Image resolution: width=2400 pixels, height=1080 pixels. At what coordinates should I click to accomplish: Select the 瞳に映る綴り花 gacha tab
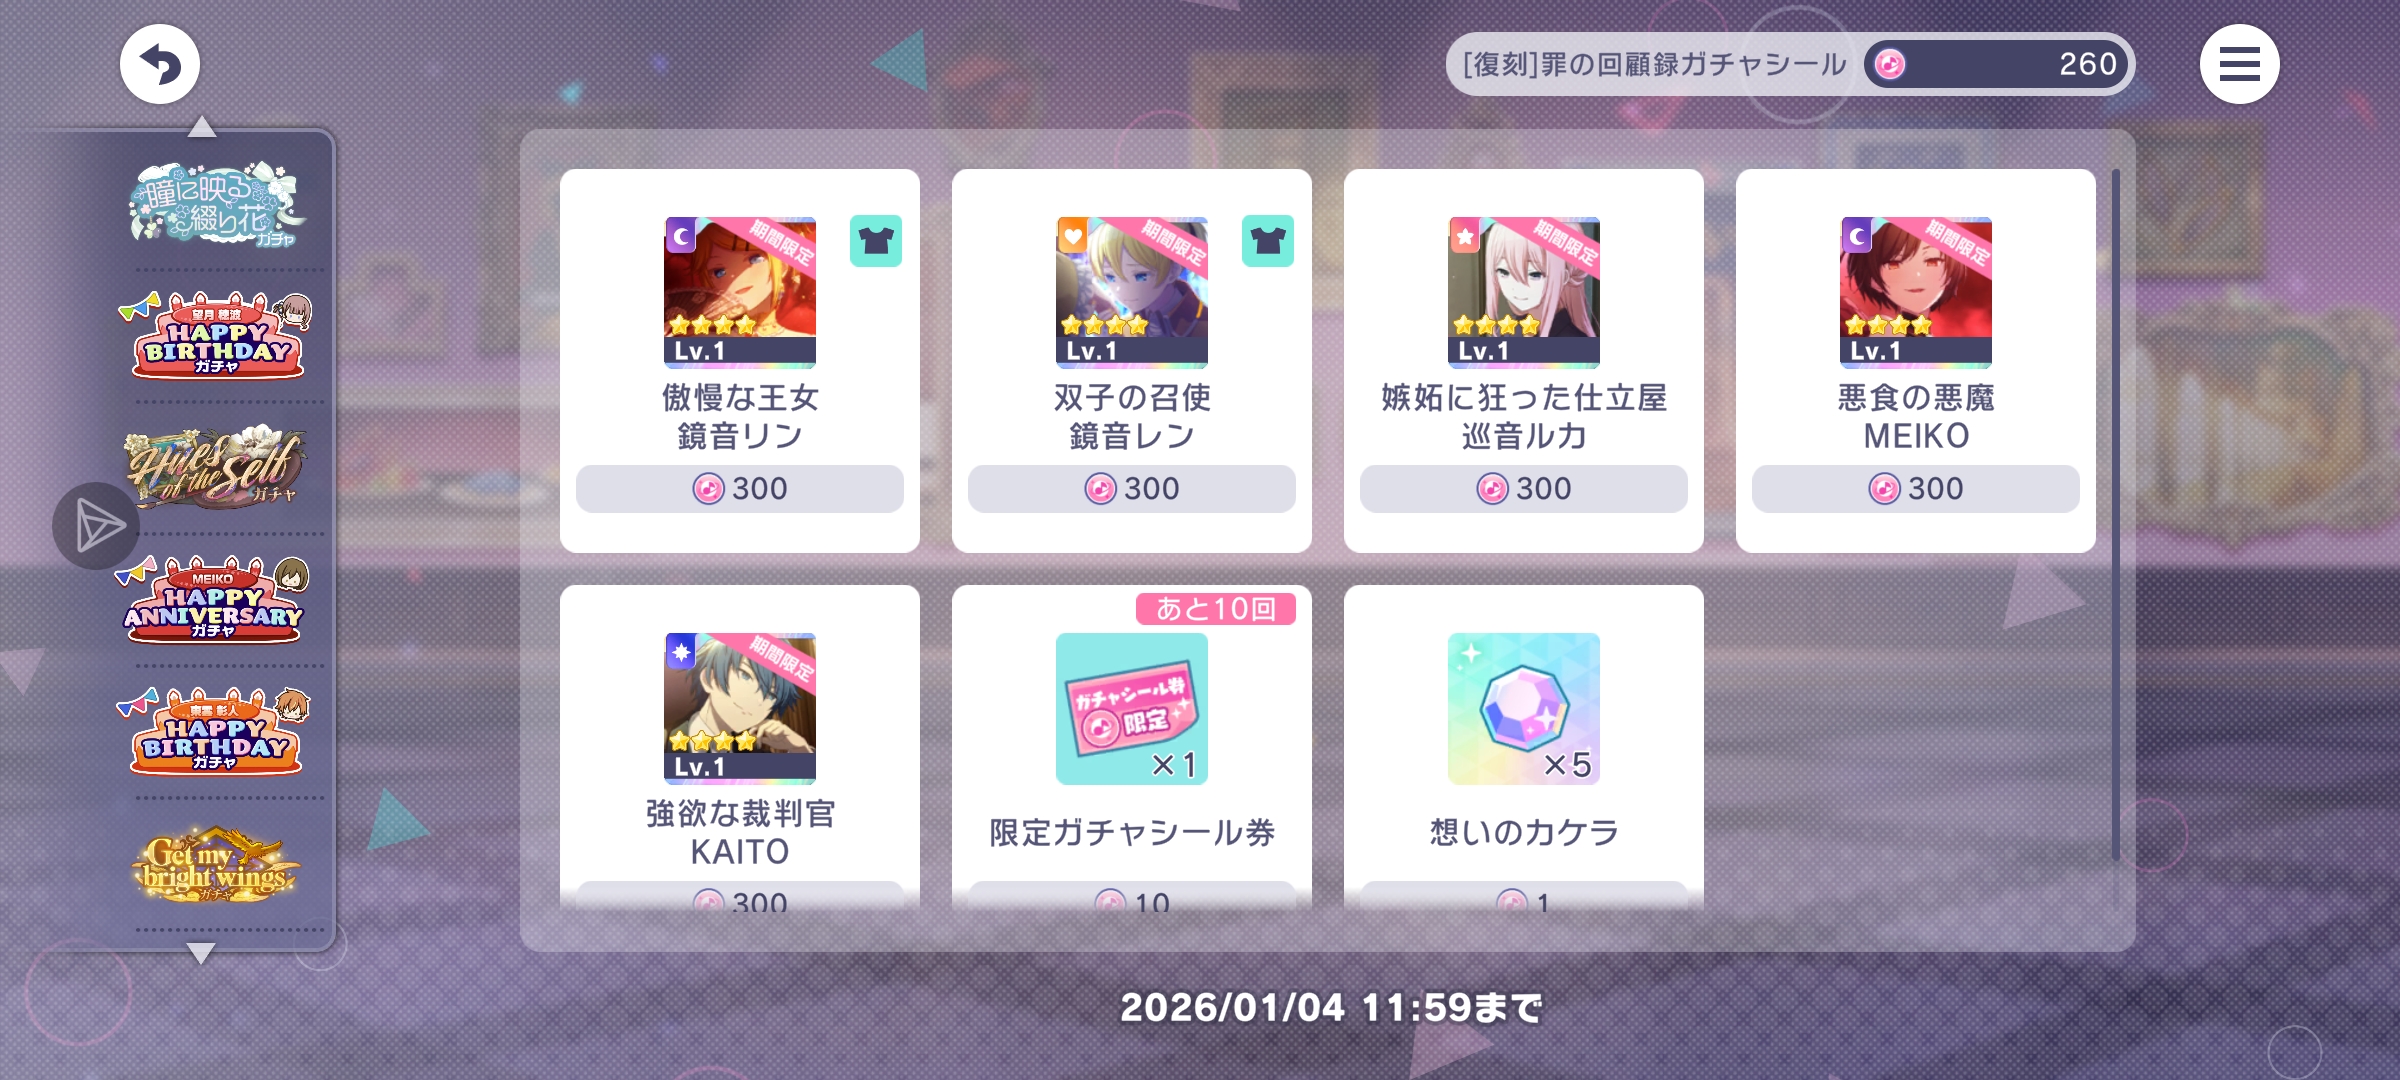coord(216,205)
